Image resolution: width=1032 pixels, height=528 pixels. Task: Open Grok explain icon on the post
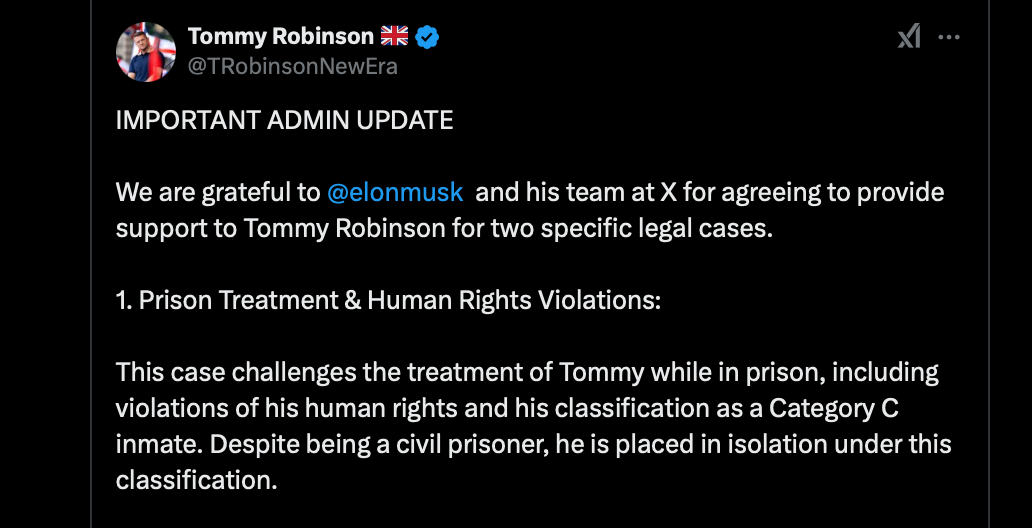pos(908,38)
